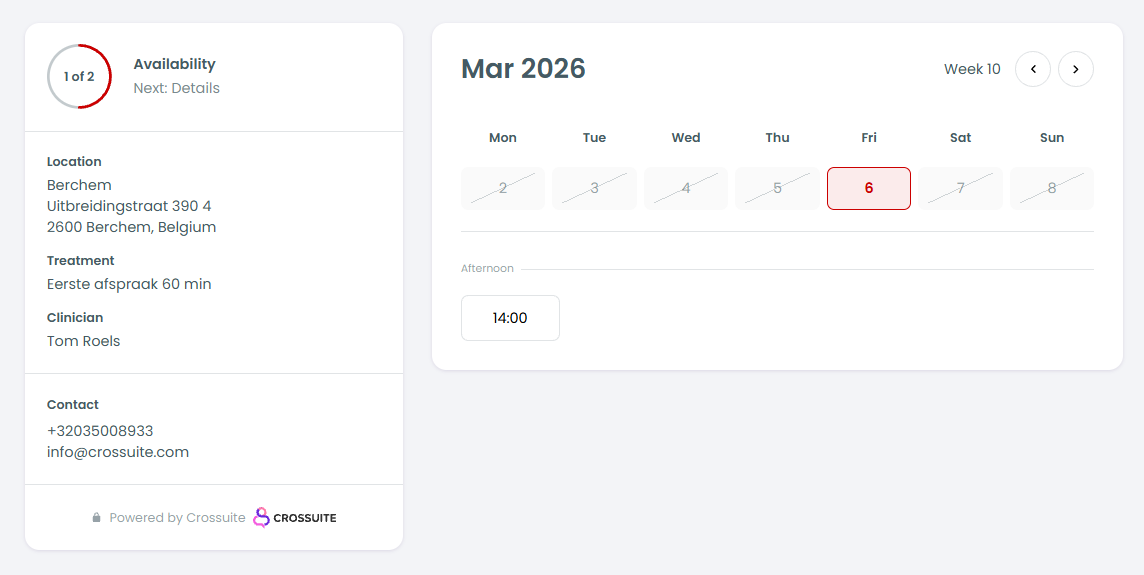
Task: Select Saturday the 7th
Action: tap(961, 188)
